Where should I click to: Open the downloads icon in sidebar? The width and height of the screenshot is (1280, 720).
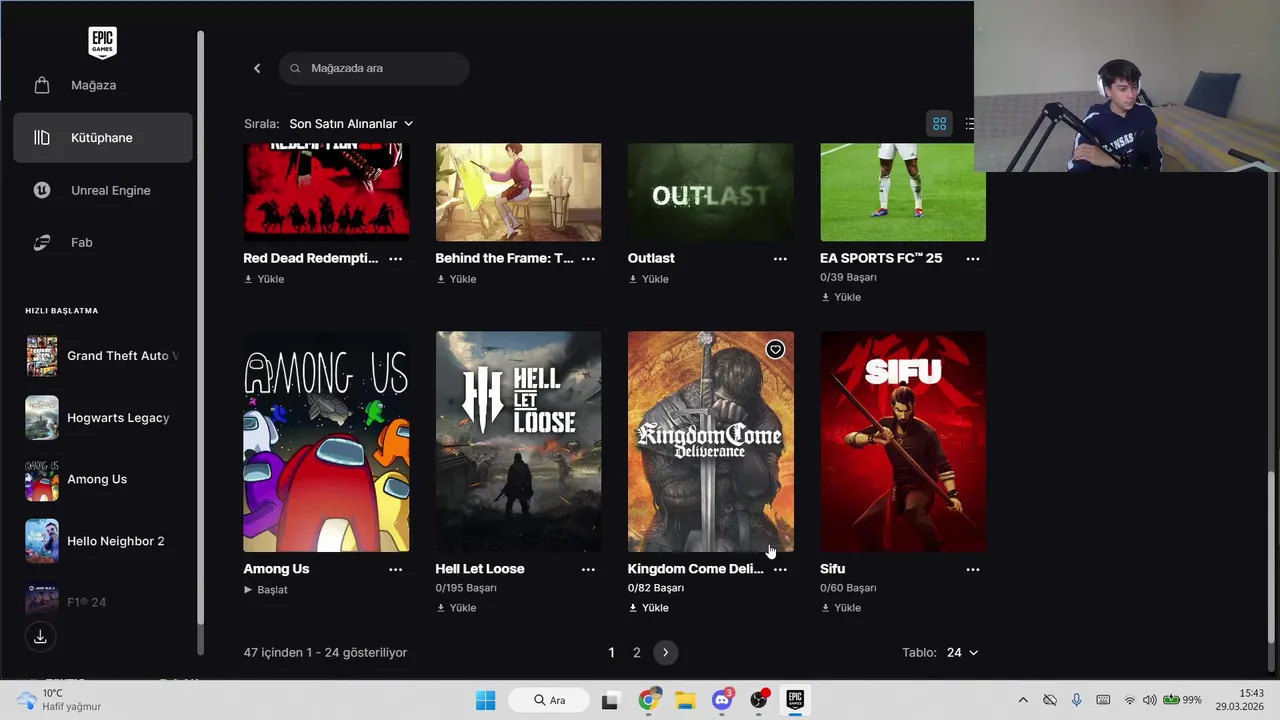[40, 637]
